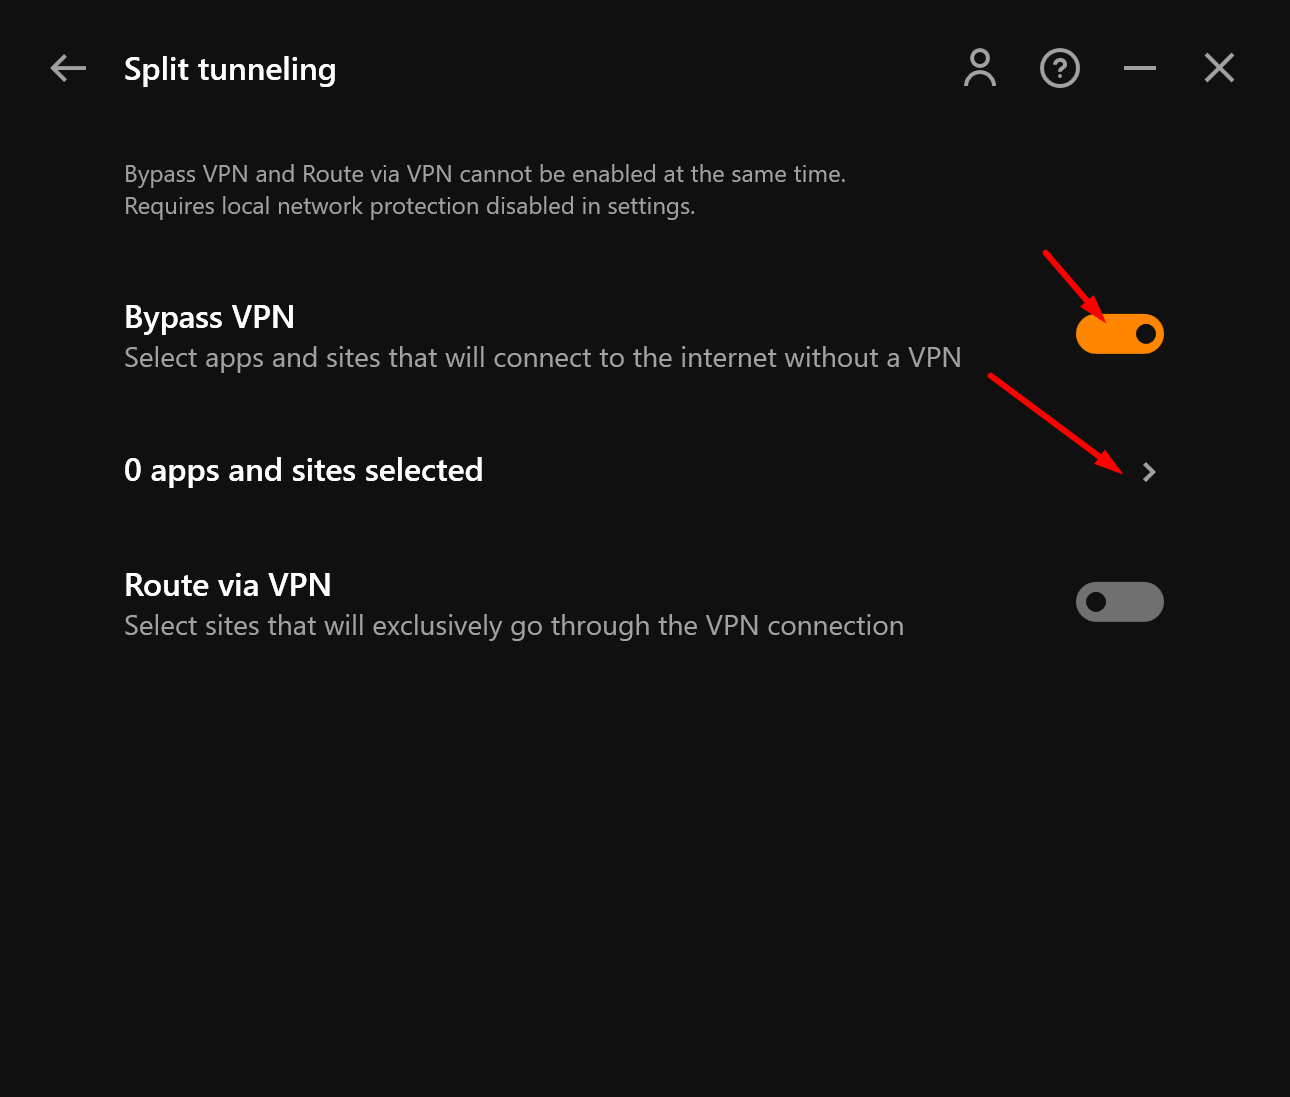Click the red arrow pointing at the chevron
The image size is (1290, 1097).
pos(1056,423)
